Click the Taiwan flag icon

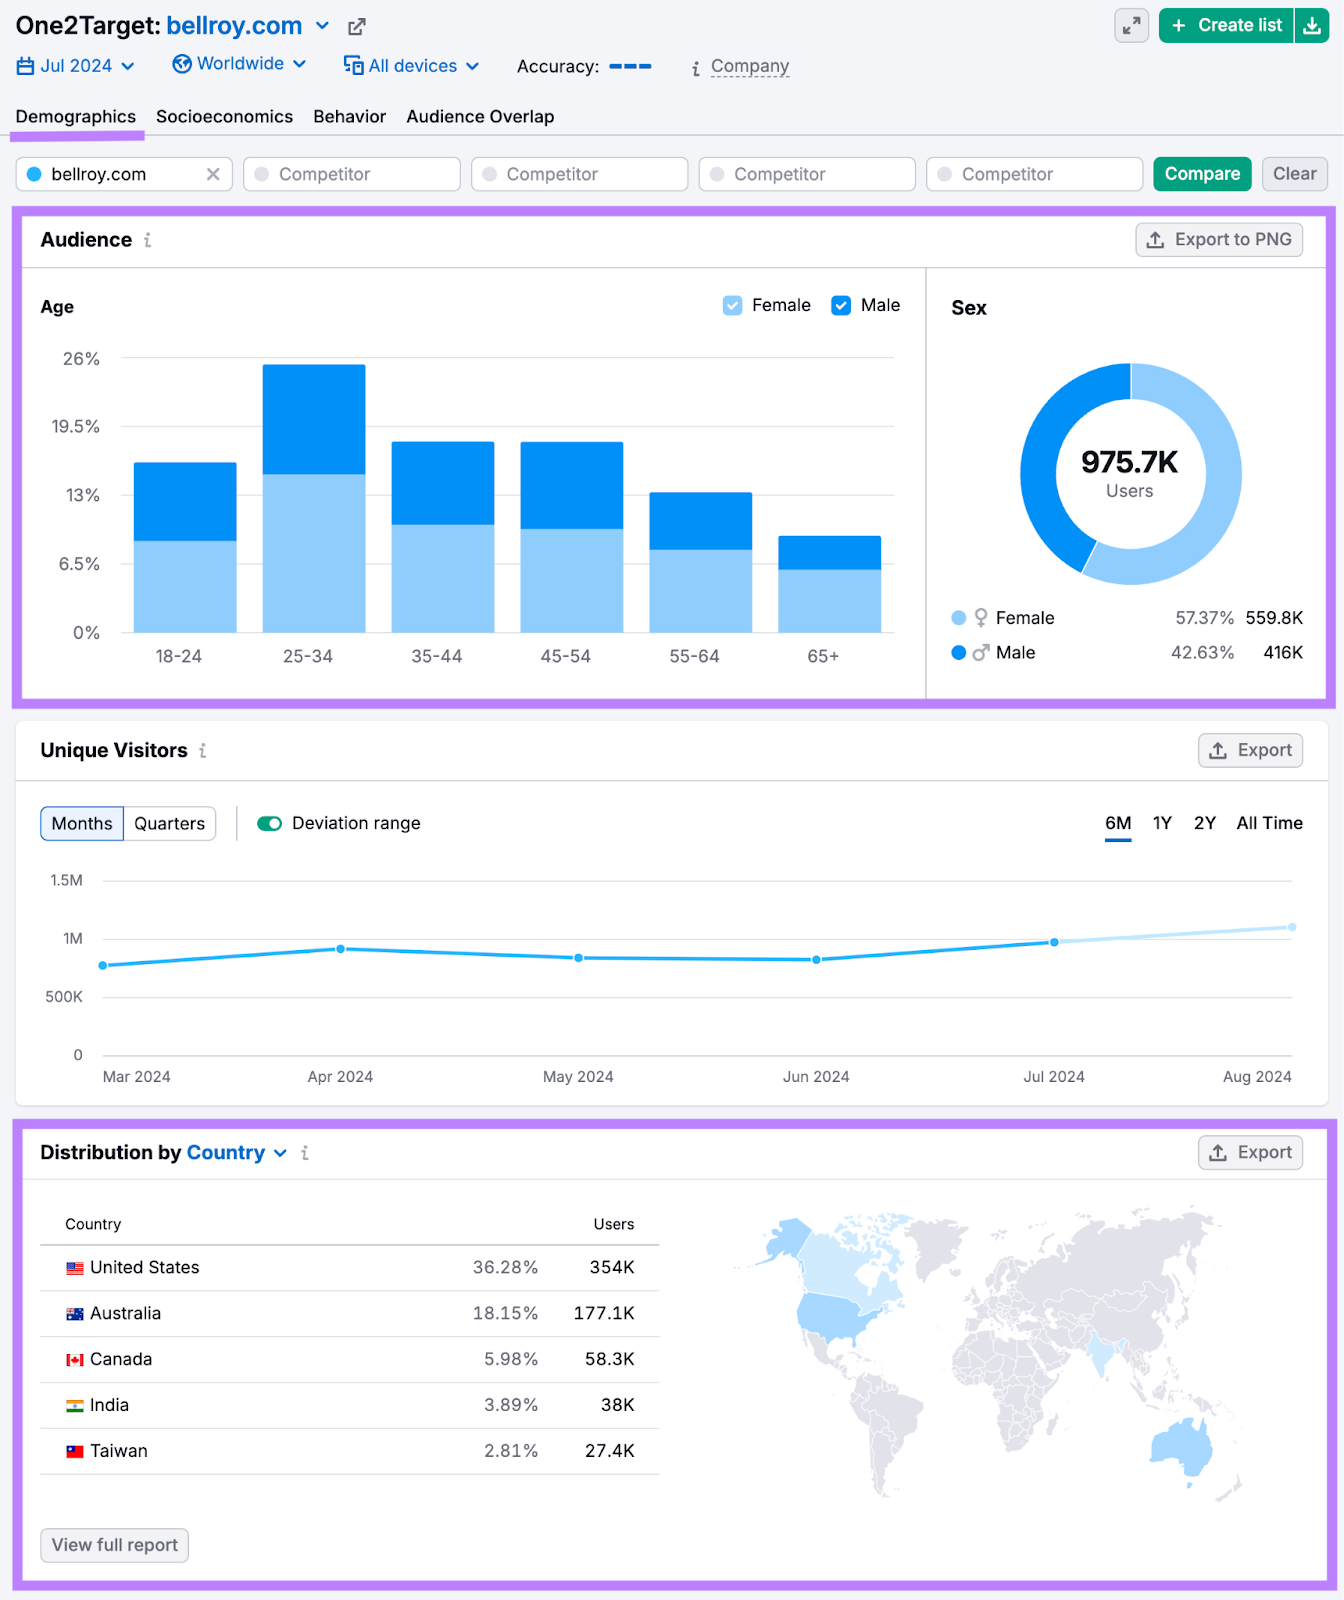tap(75, 1452)
